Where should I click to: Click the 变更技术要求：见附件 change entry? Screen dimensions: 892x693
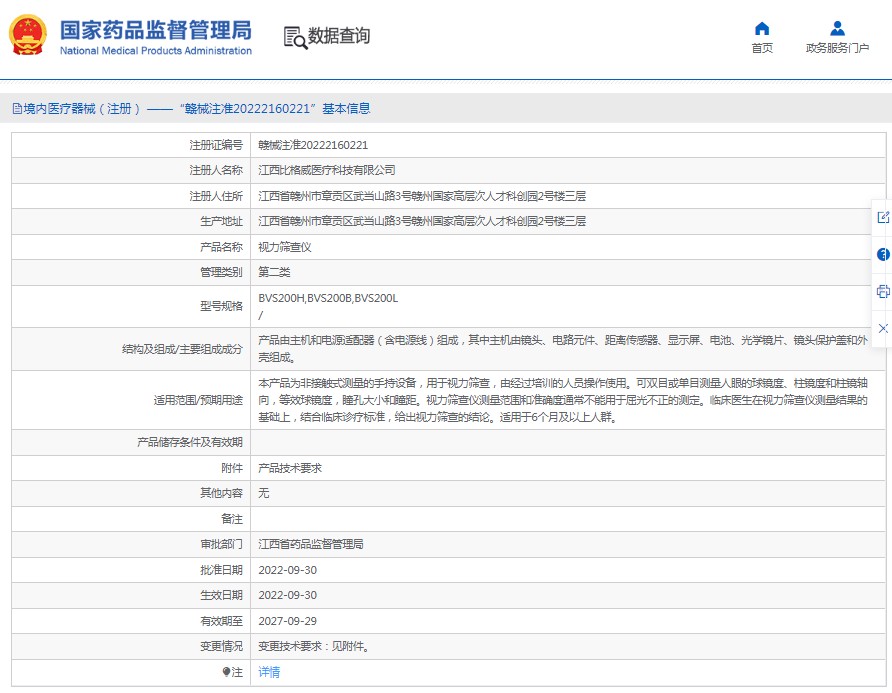click(313, 646)
